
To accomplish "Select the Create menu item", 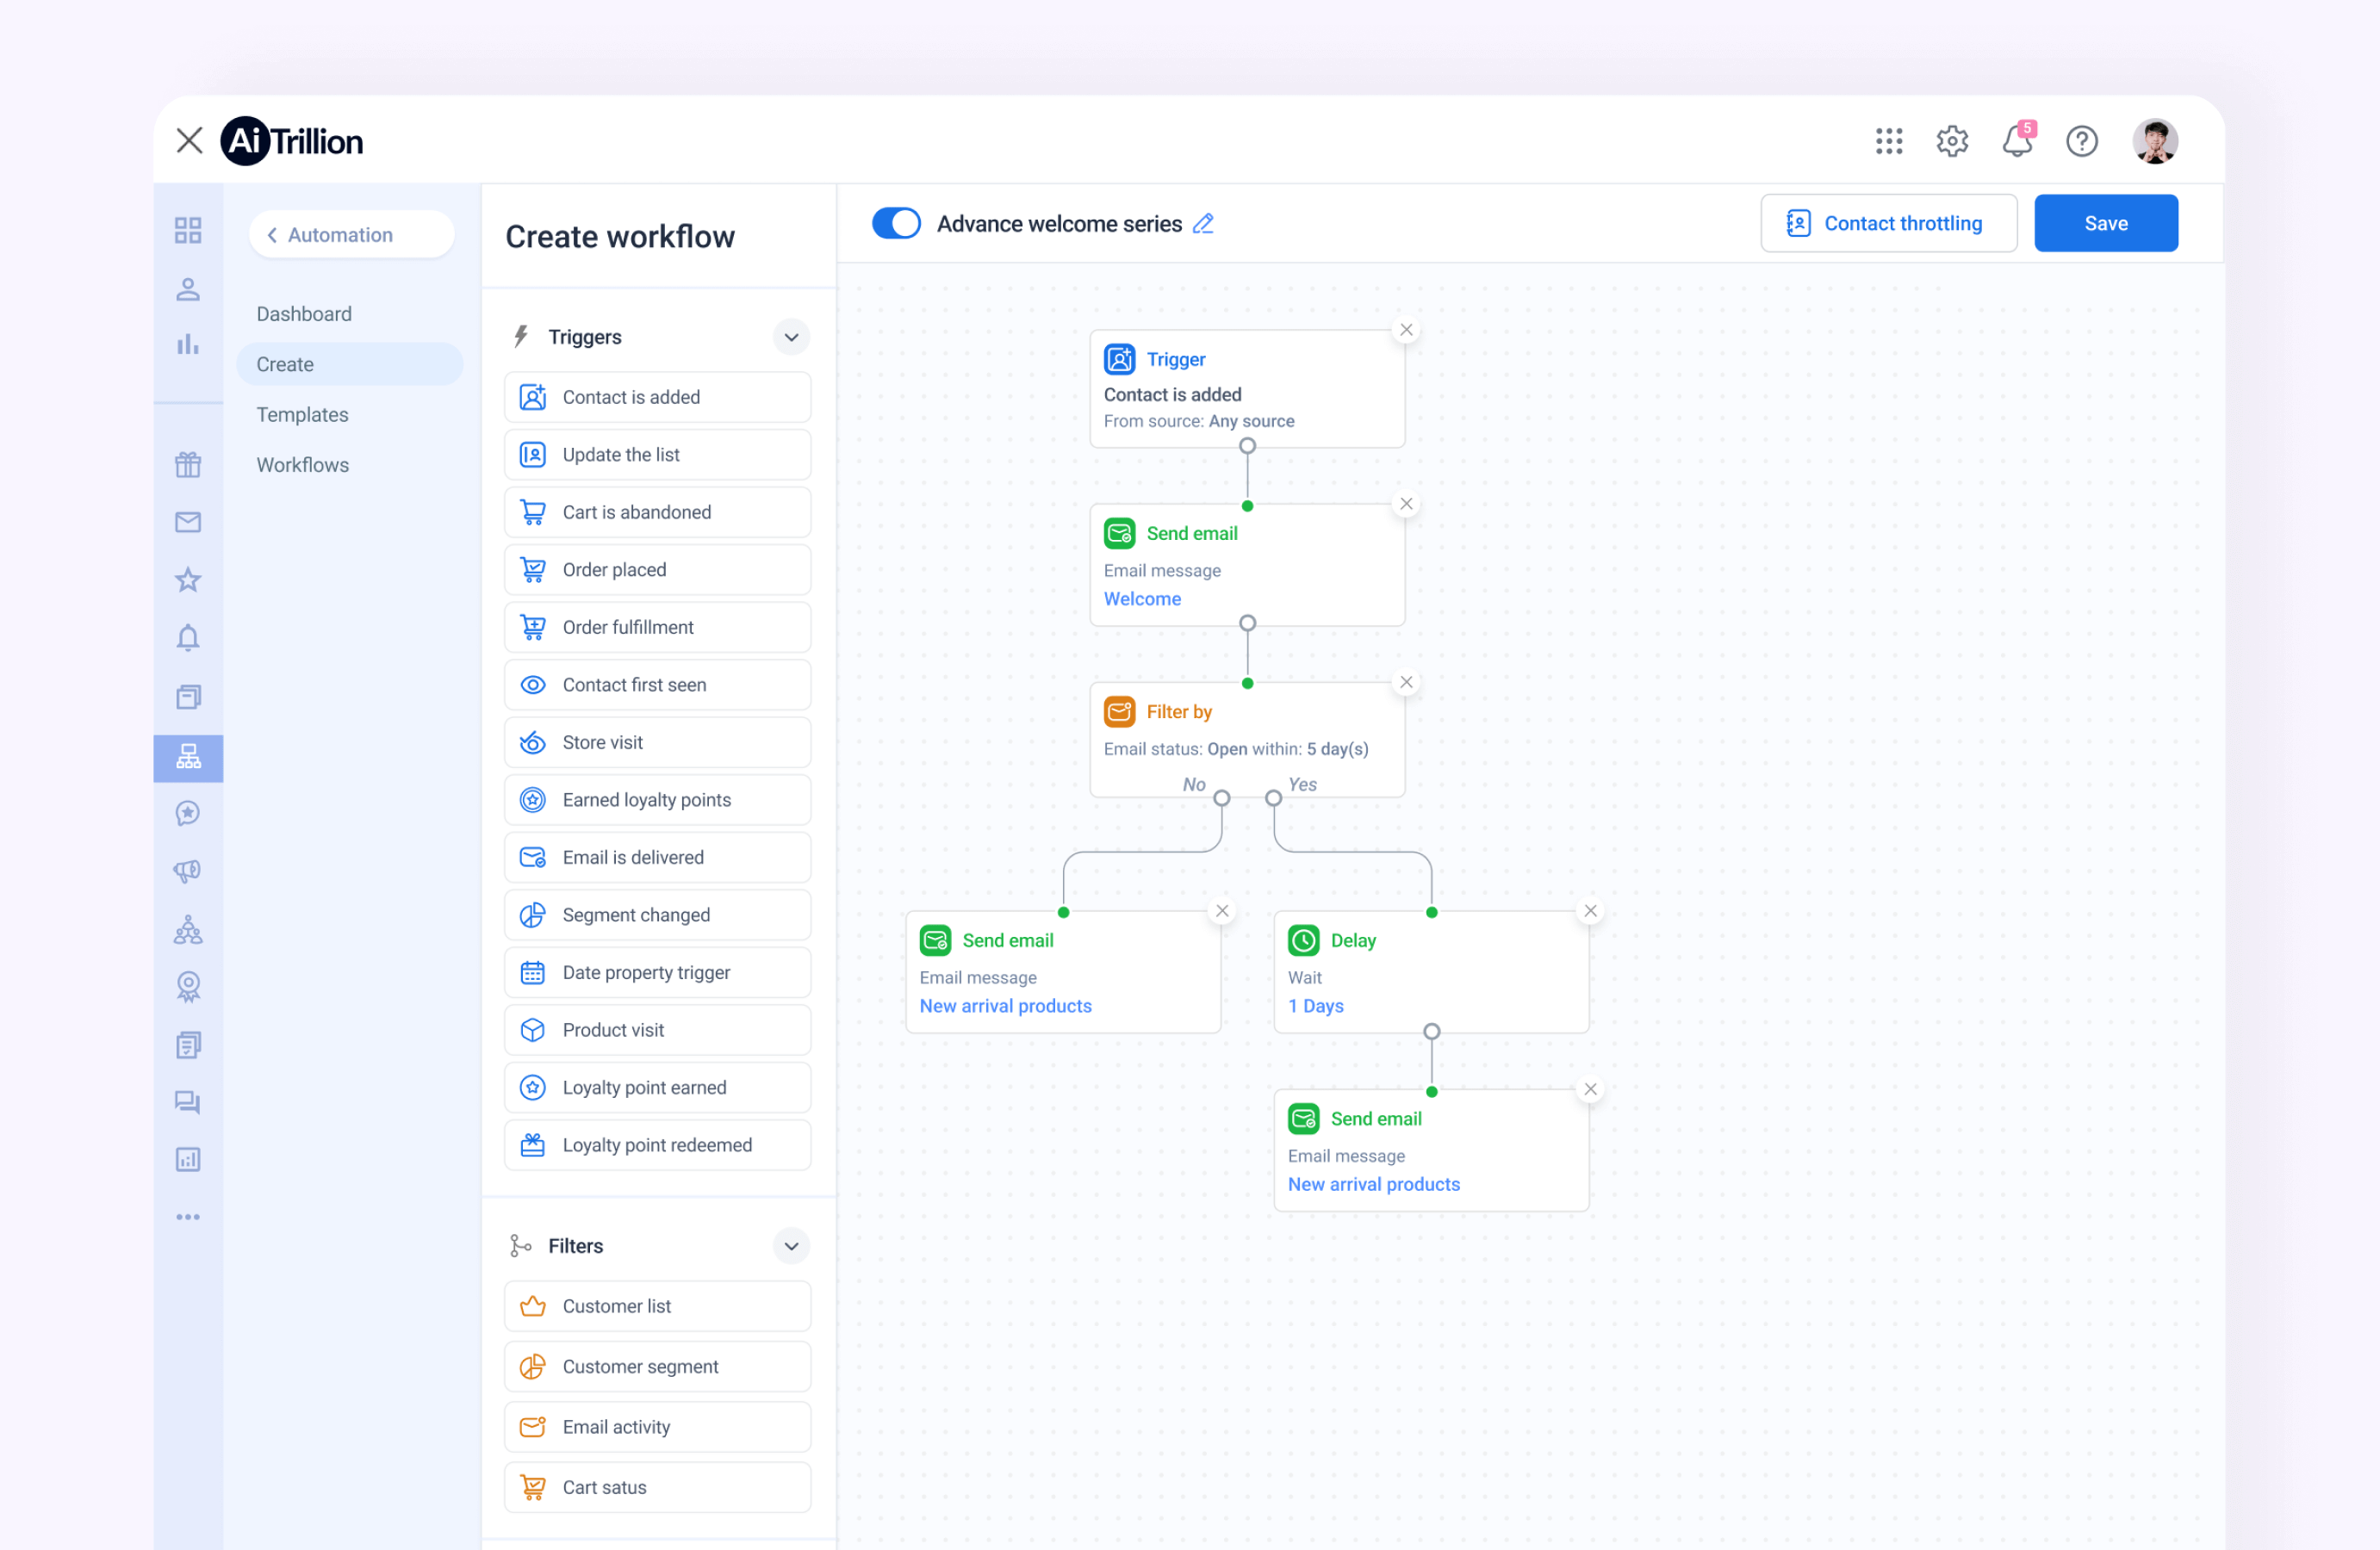I will coord(349,364).
